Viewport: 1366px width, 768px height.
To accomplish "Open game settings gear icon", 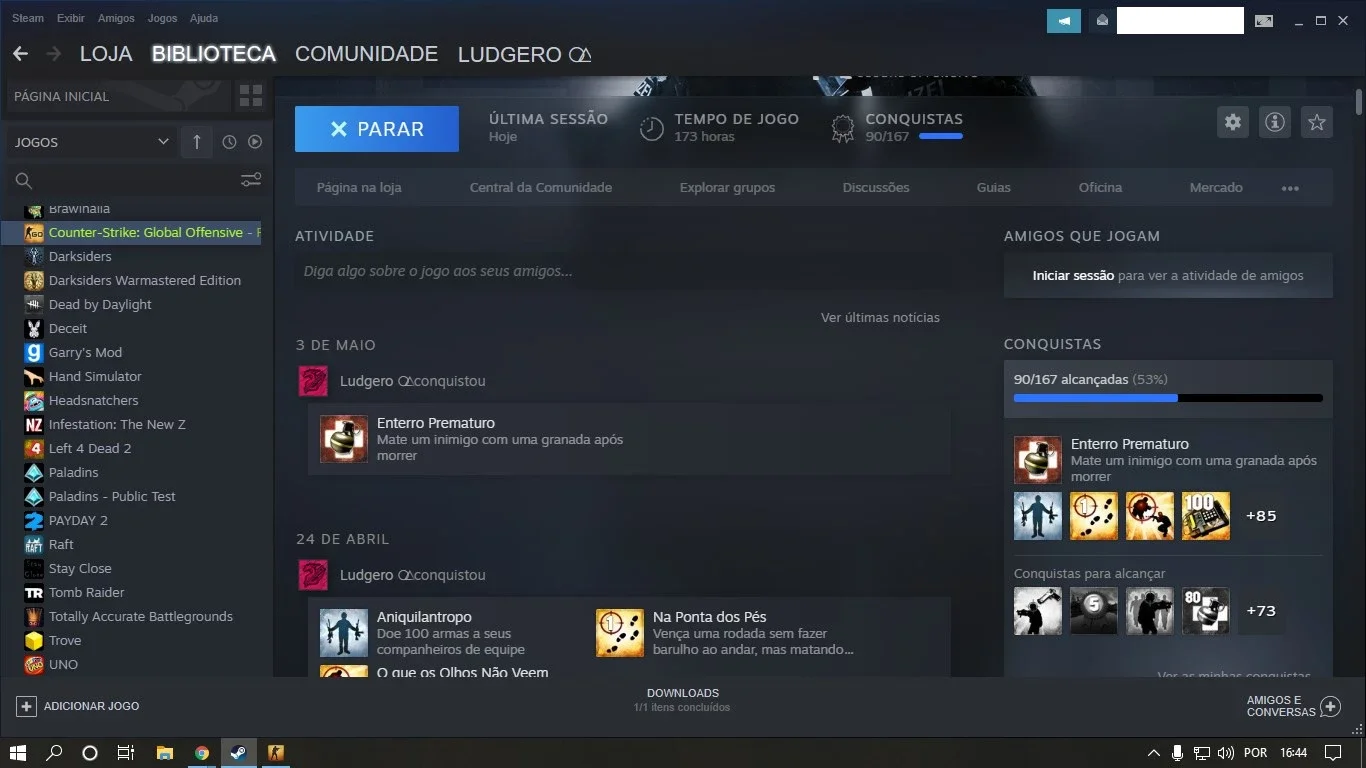I will pyautogui.click(x=1233, y=122).
